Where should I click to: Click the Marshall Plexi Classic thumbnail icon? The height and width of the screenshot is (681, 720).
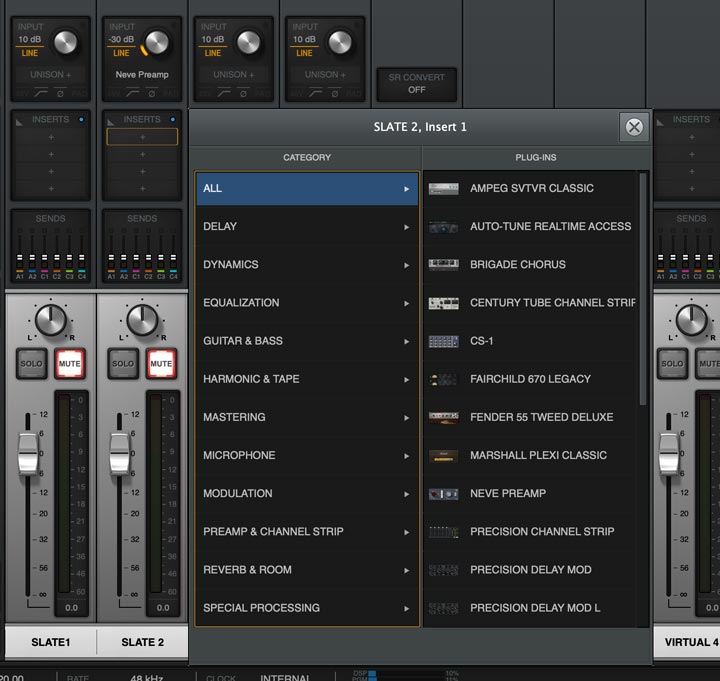(x=443, y=456)
